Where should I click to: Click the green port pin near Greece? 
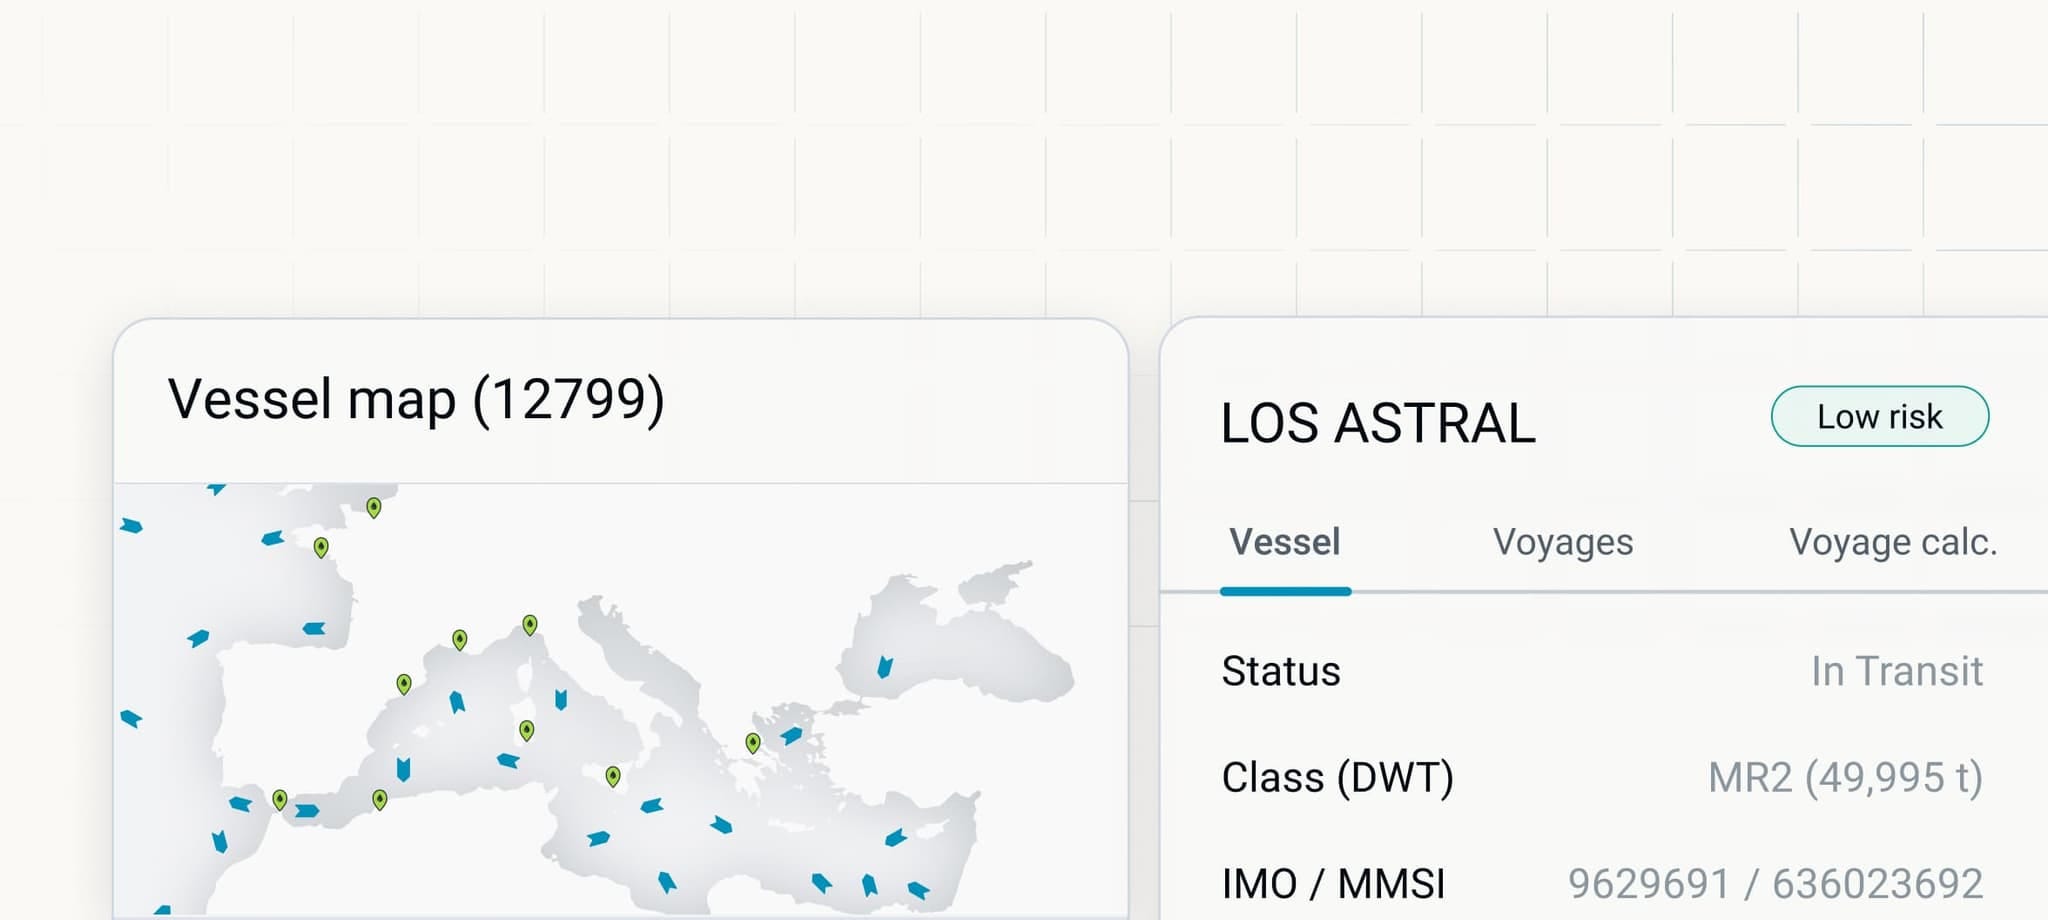click(x=753, y=743)
